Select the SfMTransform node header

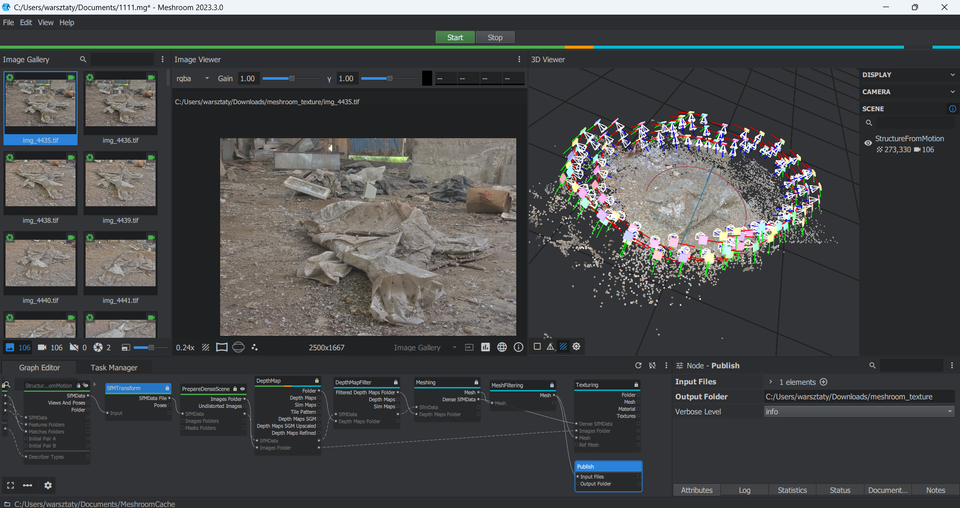(x=138, y=388)
